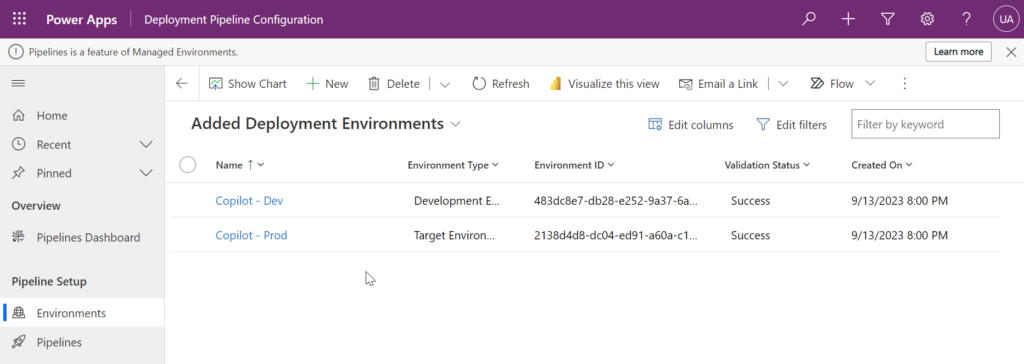Expand the chevron next to Delete
Viewport: 1024px width, 364px height.
pyautogui.click(x=445, y=84)
